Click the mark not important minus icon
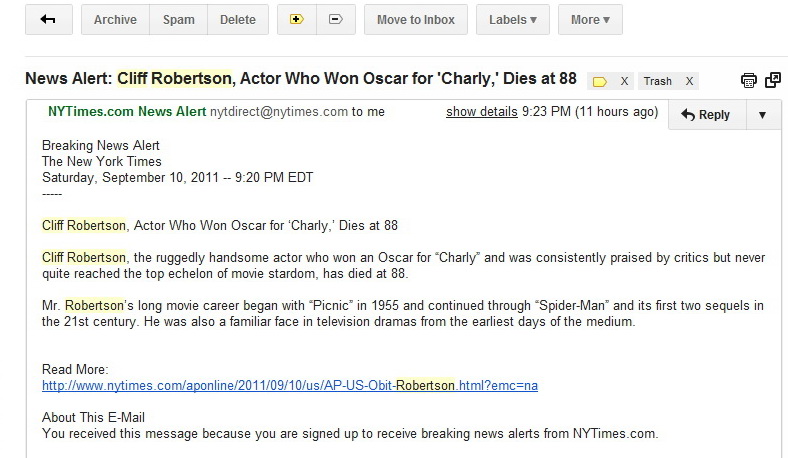The image size is (788, 458). [335, 19]
